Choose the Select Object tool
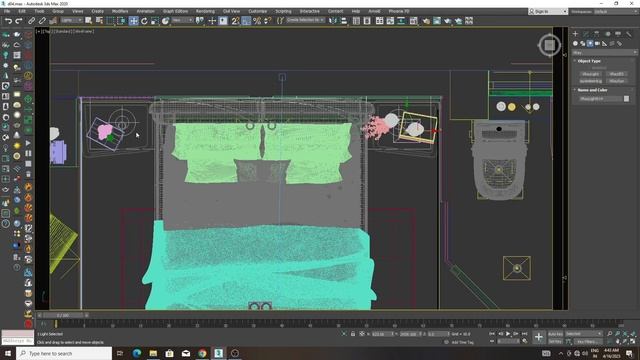This screenshot has height=360, width=640. (x=89, y=21)
